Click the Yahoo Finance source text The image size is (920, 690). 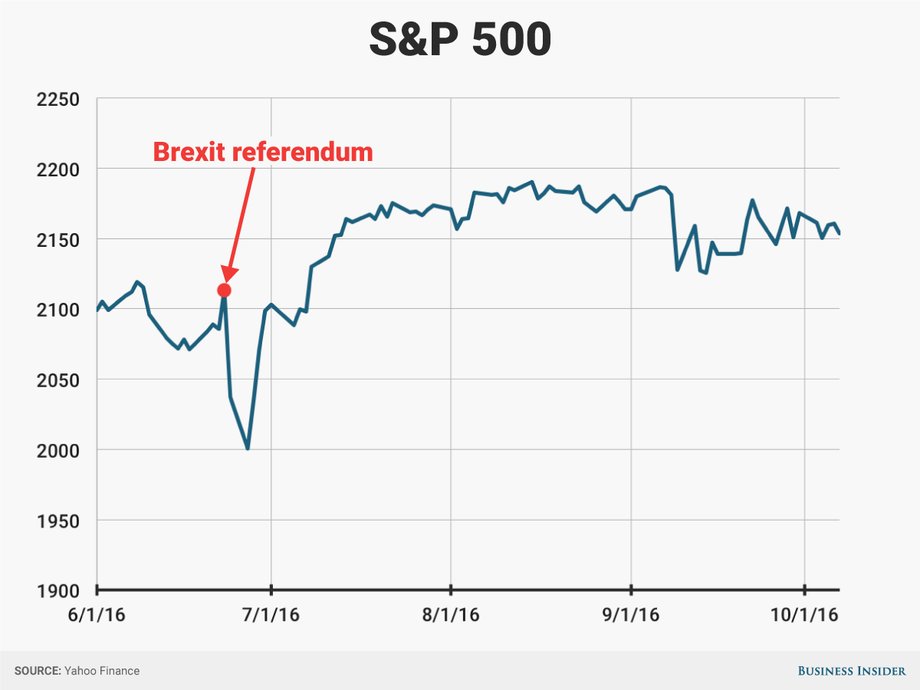(x=102, y=671)
